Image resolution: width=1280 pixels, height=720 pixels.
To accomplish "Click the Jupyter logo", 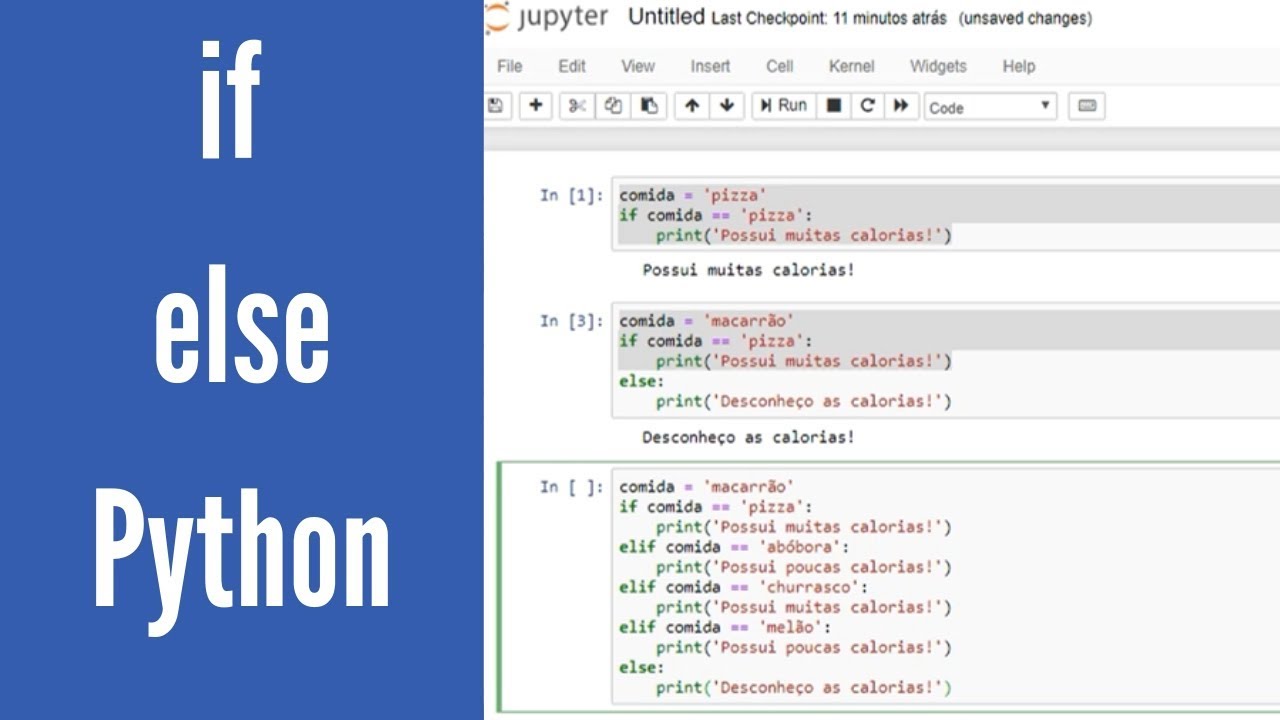I will 546,18.
